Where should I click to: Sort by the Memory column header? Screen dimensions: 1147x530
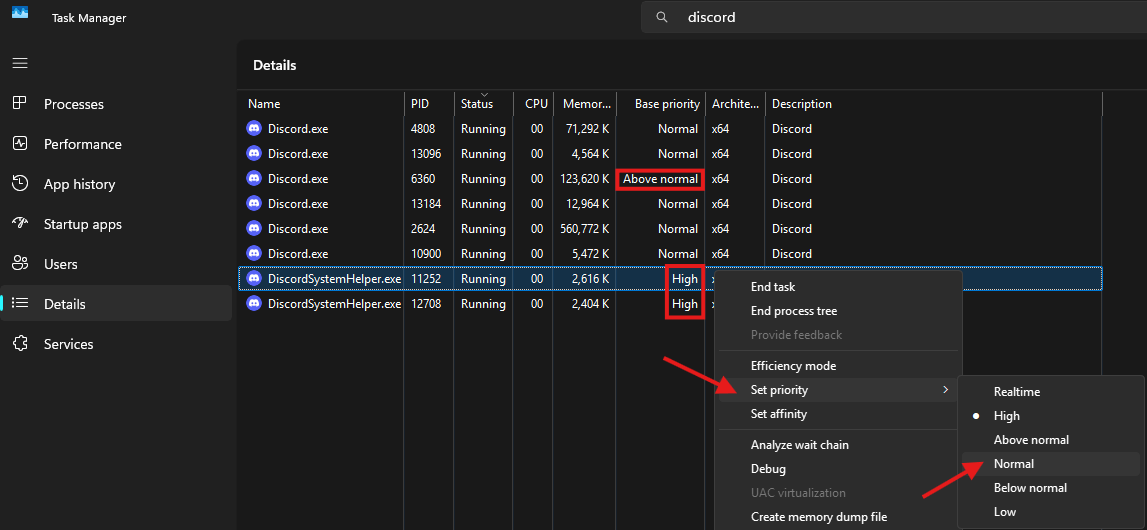coord(585,104)
